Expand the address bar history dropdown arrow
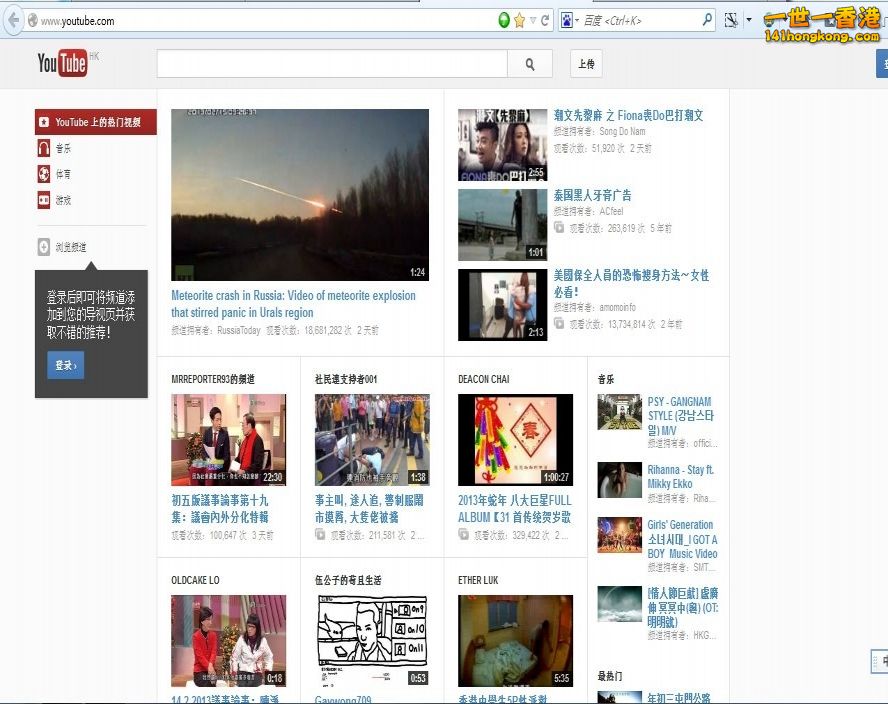The width and height of the screenshot is (888, 704). click(533, 20)
